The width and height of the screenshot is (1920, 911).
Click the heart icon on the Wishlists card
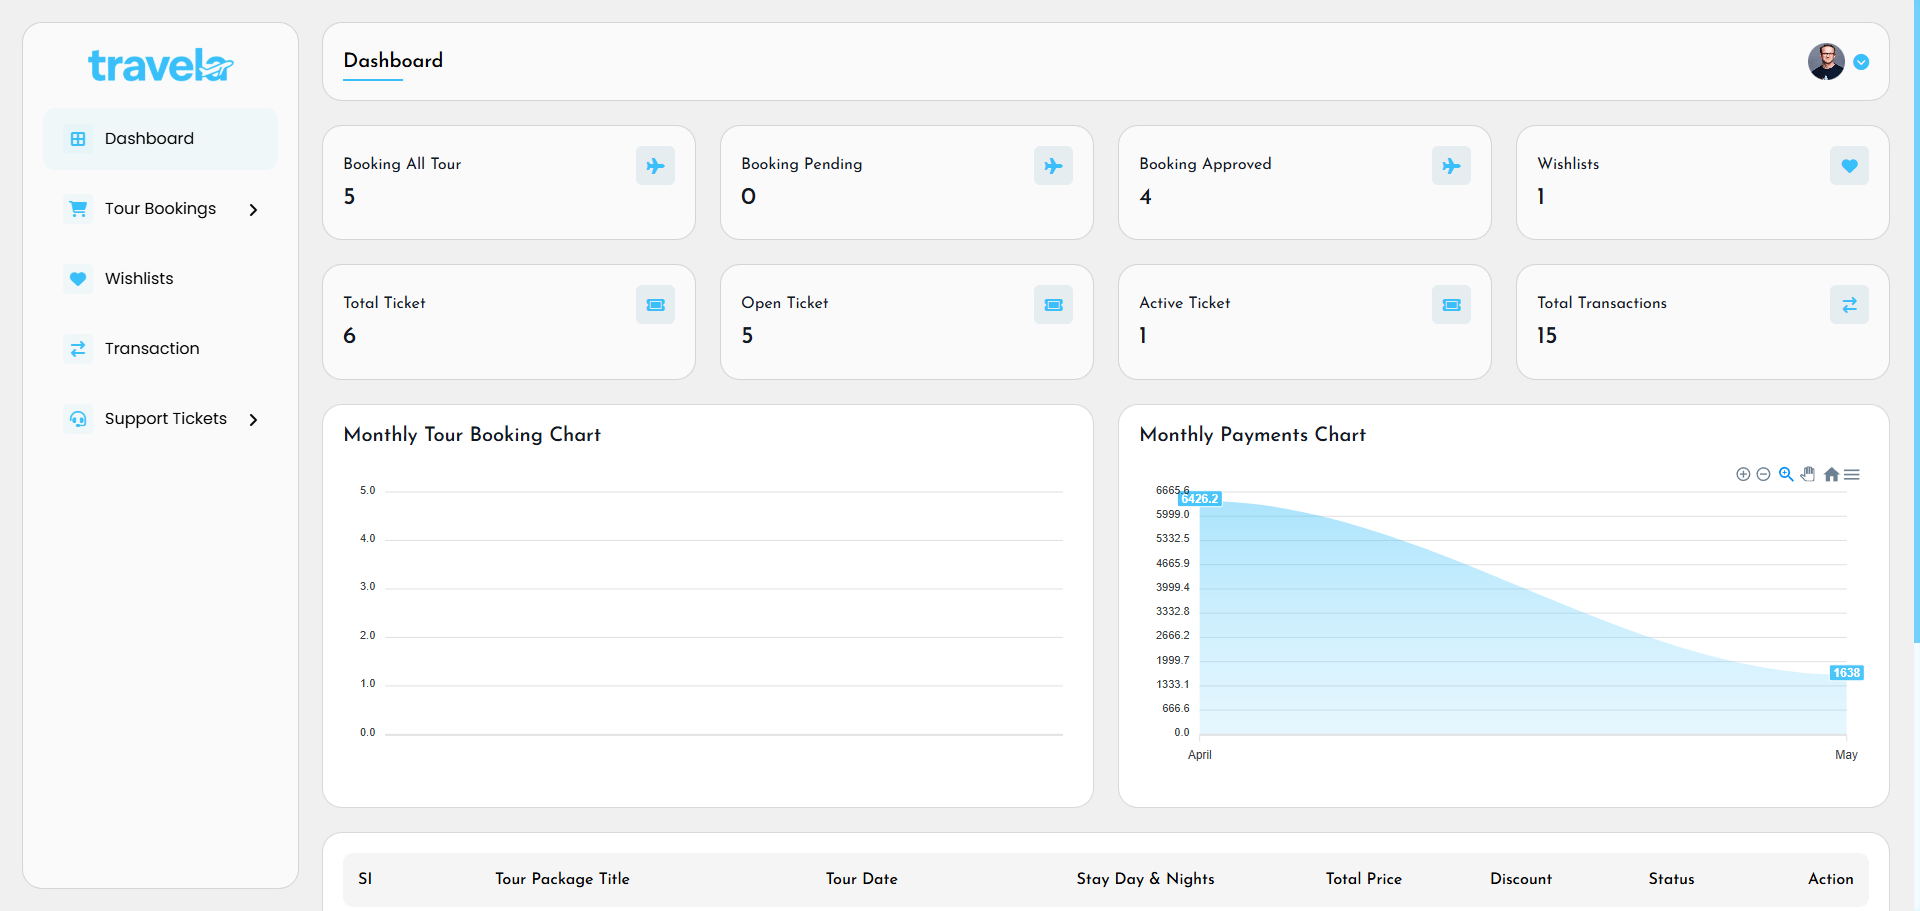pyautogui.click(x=1849, y=165)
